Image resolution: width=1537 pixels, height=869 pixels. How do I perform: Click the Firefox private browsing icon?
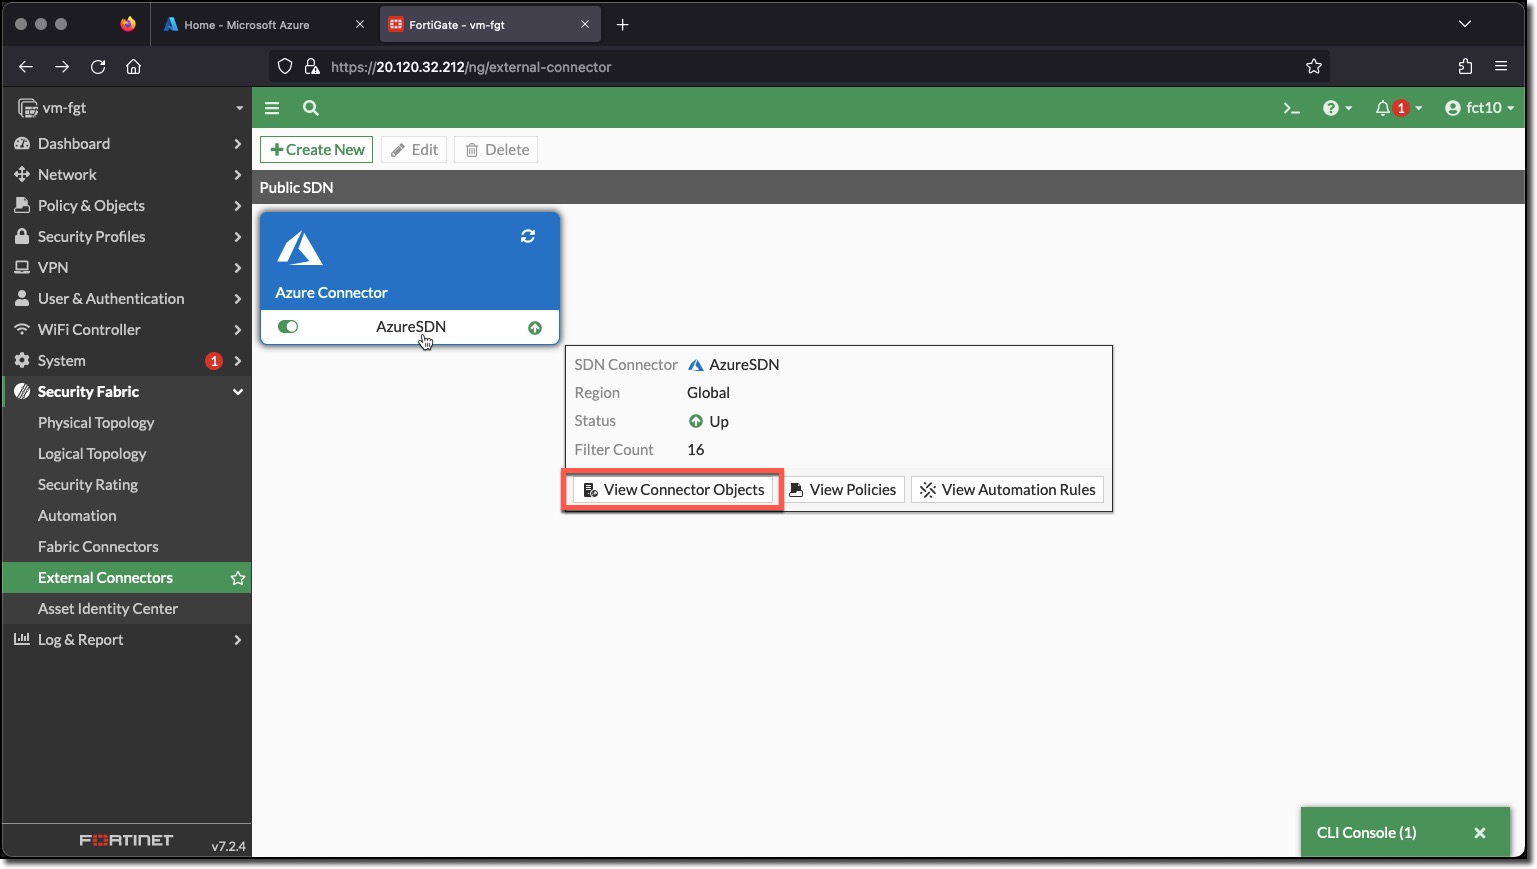[x=128, y=25]
